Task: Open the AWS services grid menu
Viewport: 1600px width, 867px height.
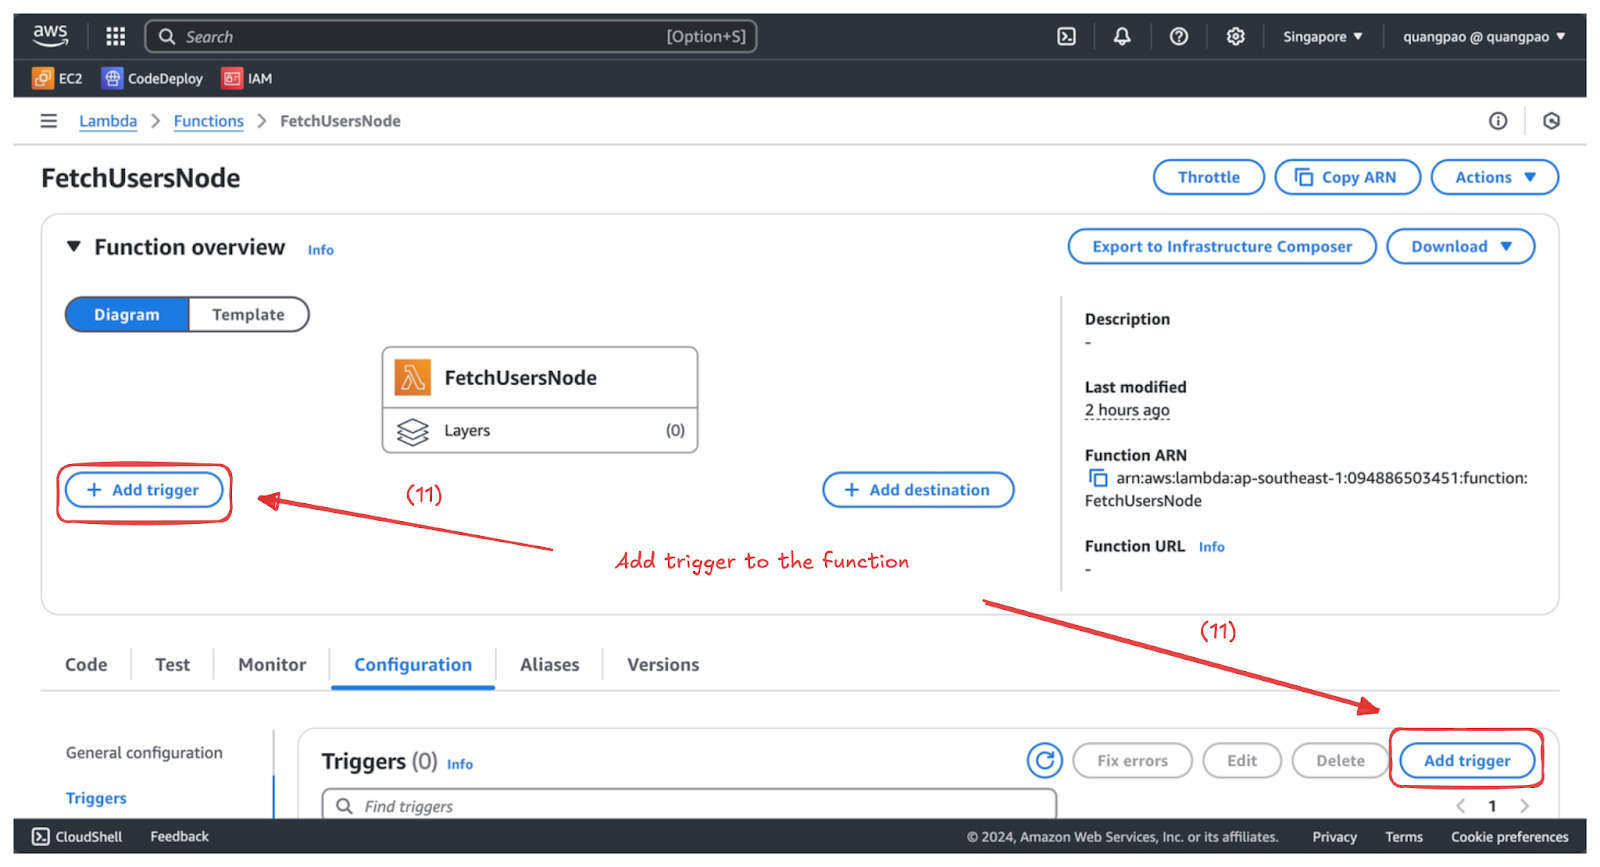Action: pyautogui.click(x=116, y=37)
